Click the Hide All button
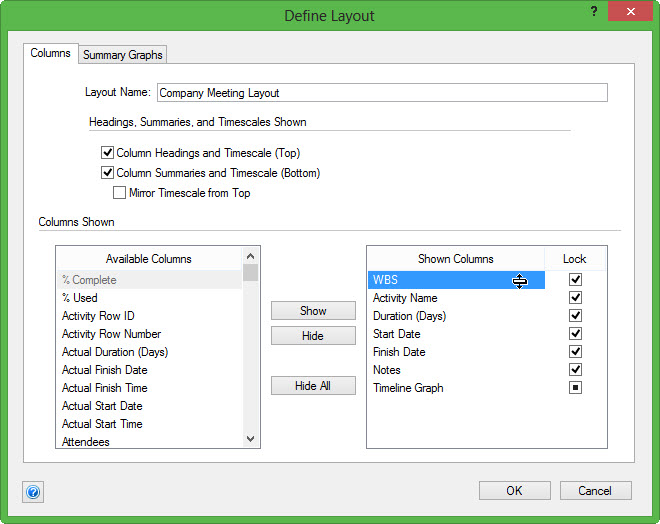The width and height of the screenshot is (660, 524). (x=313, y=386)
